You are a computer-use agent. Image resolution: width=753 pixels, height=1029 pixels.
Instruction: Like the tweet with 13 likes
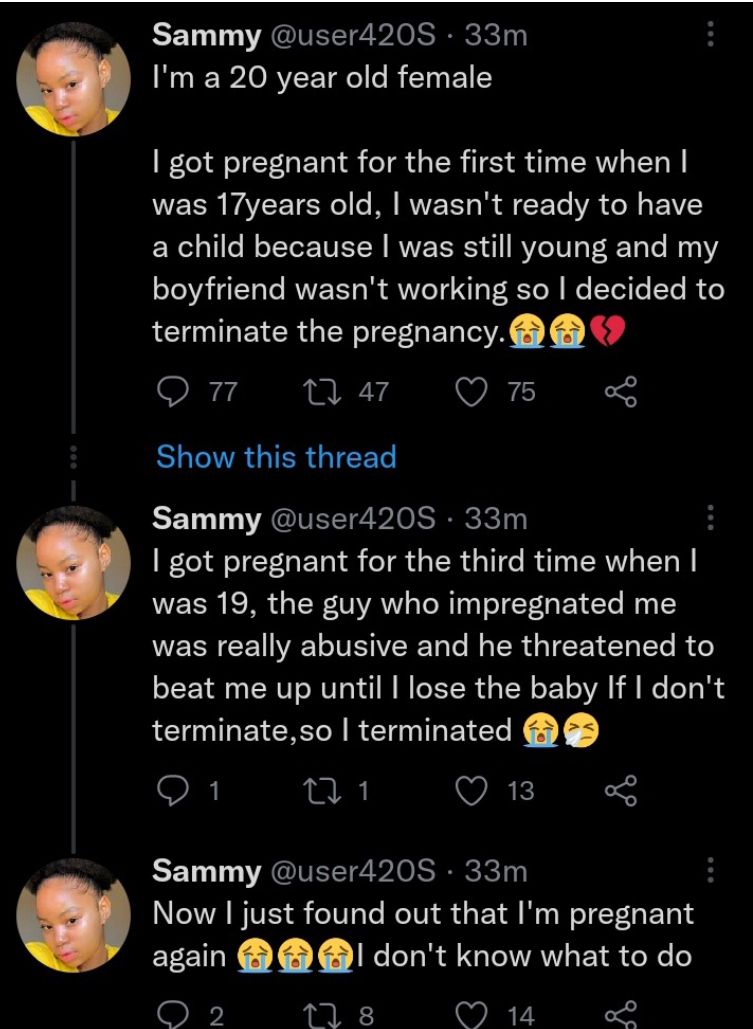472,791
